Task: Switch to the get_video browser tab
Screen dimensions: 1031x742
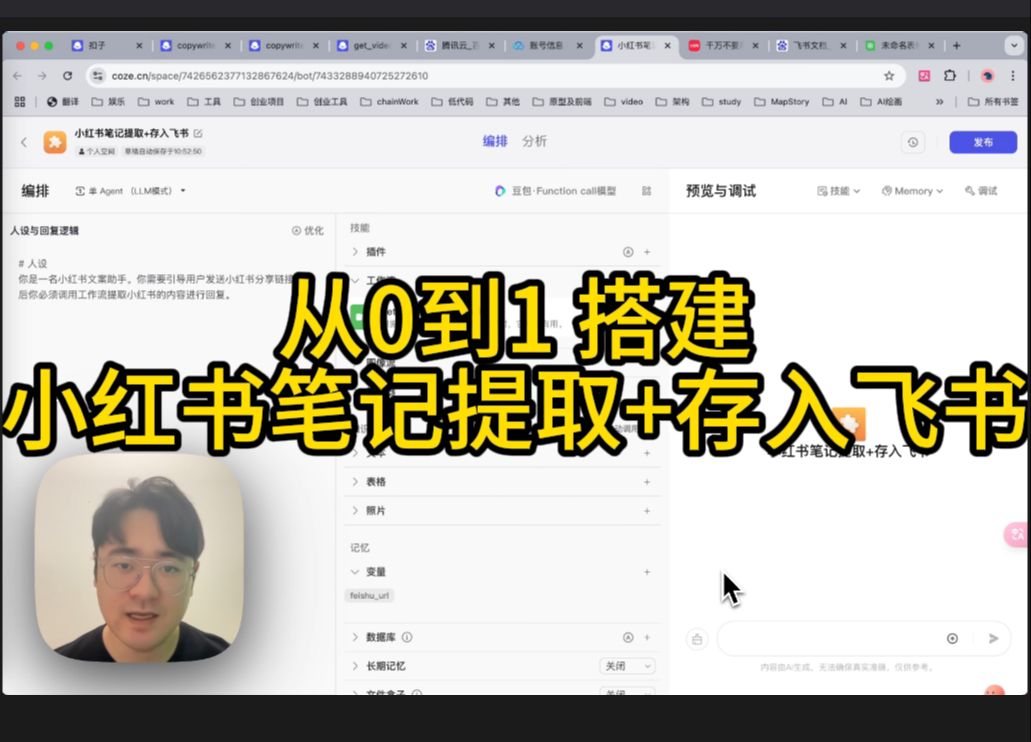Action: pos(372,45)
